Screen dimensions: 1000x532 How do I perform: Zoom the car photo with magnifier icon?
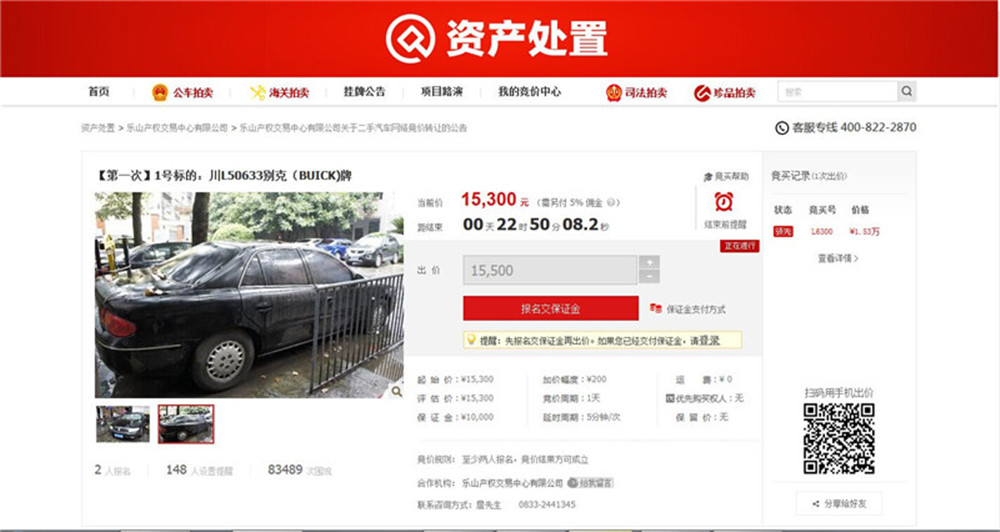pyautogui.click(x=397, y=391)
